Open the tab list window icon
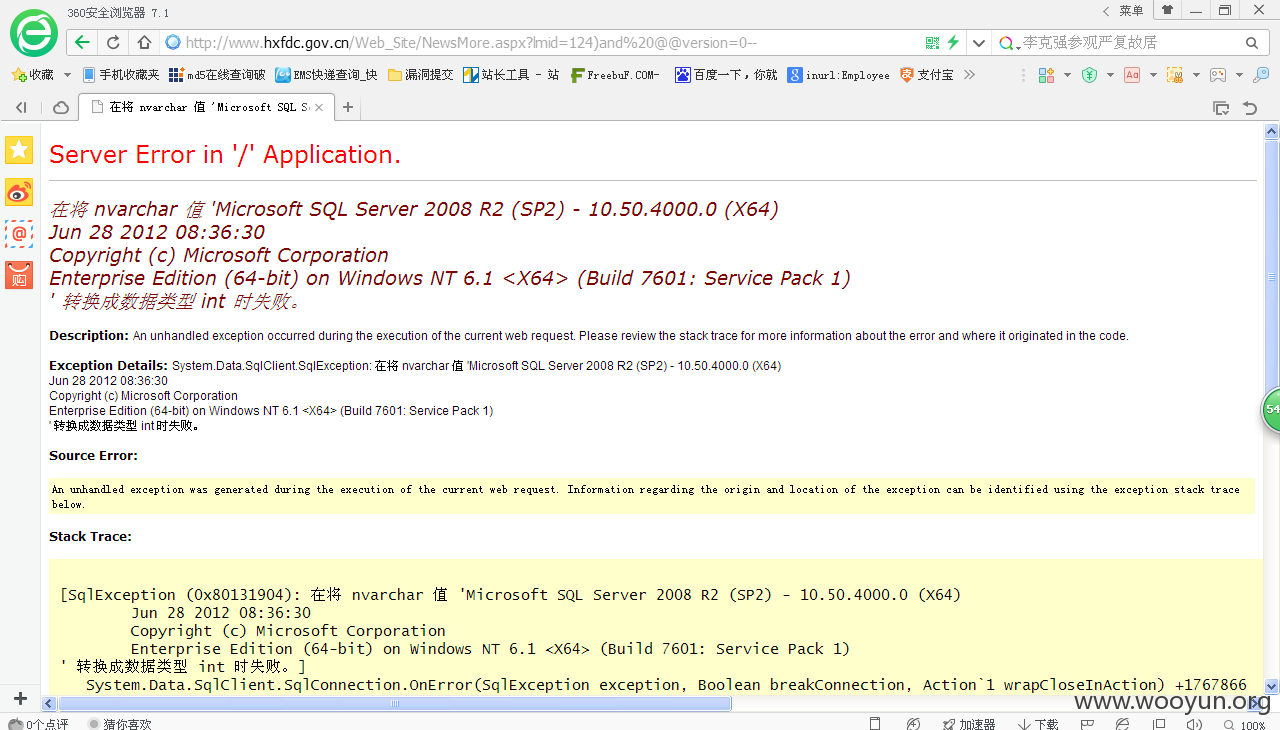1280x730 pixels. (1220, 107)
